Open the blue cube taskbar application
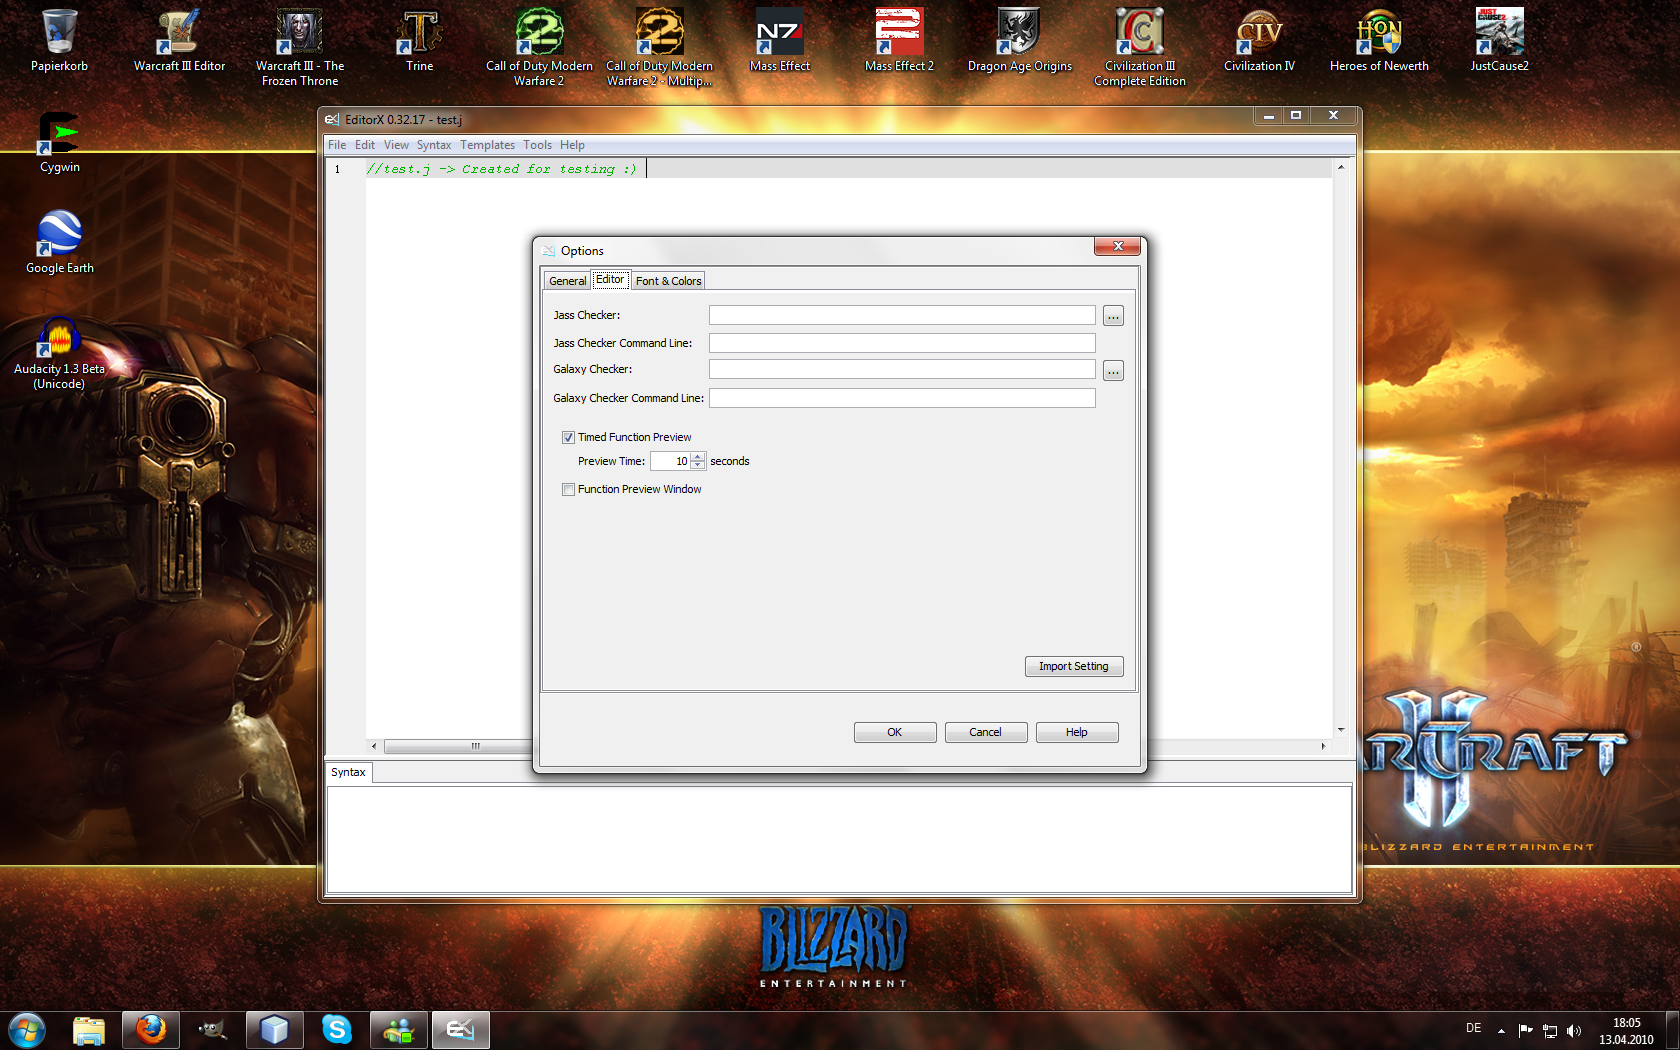This screenshot has width=1680, height=1050. coord(275,1030)
